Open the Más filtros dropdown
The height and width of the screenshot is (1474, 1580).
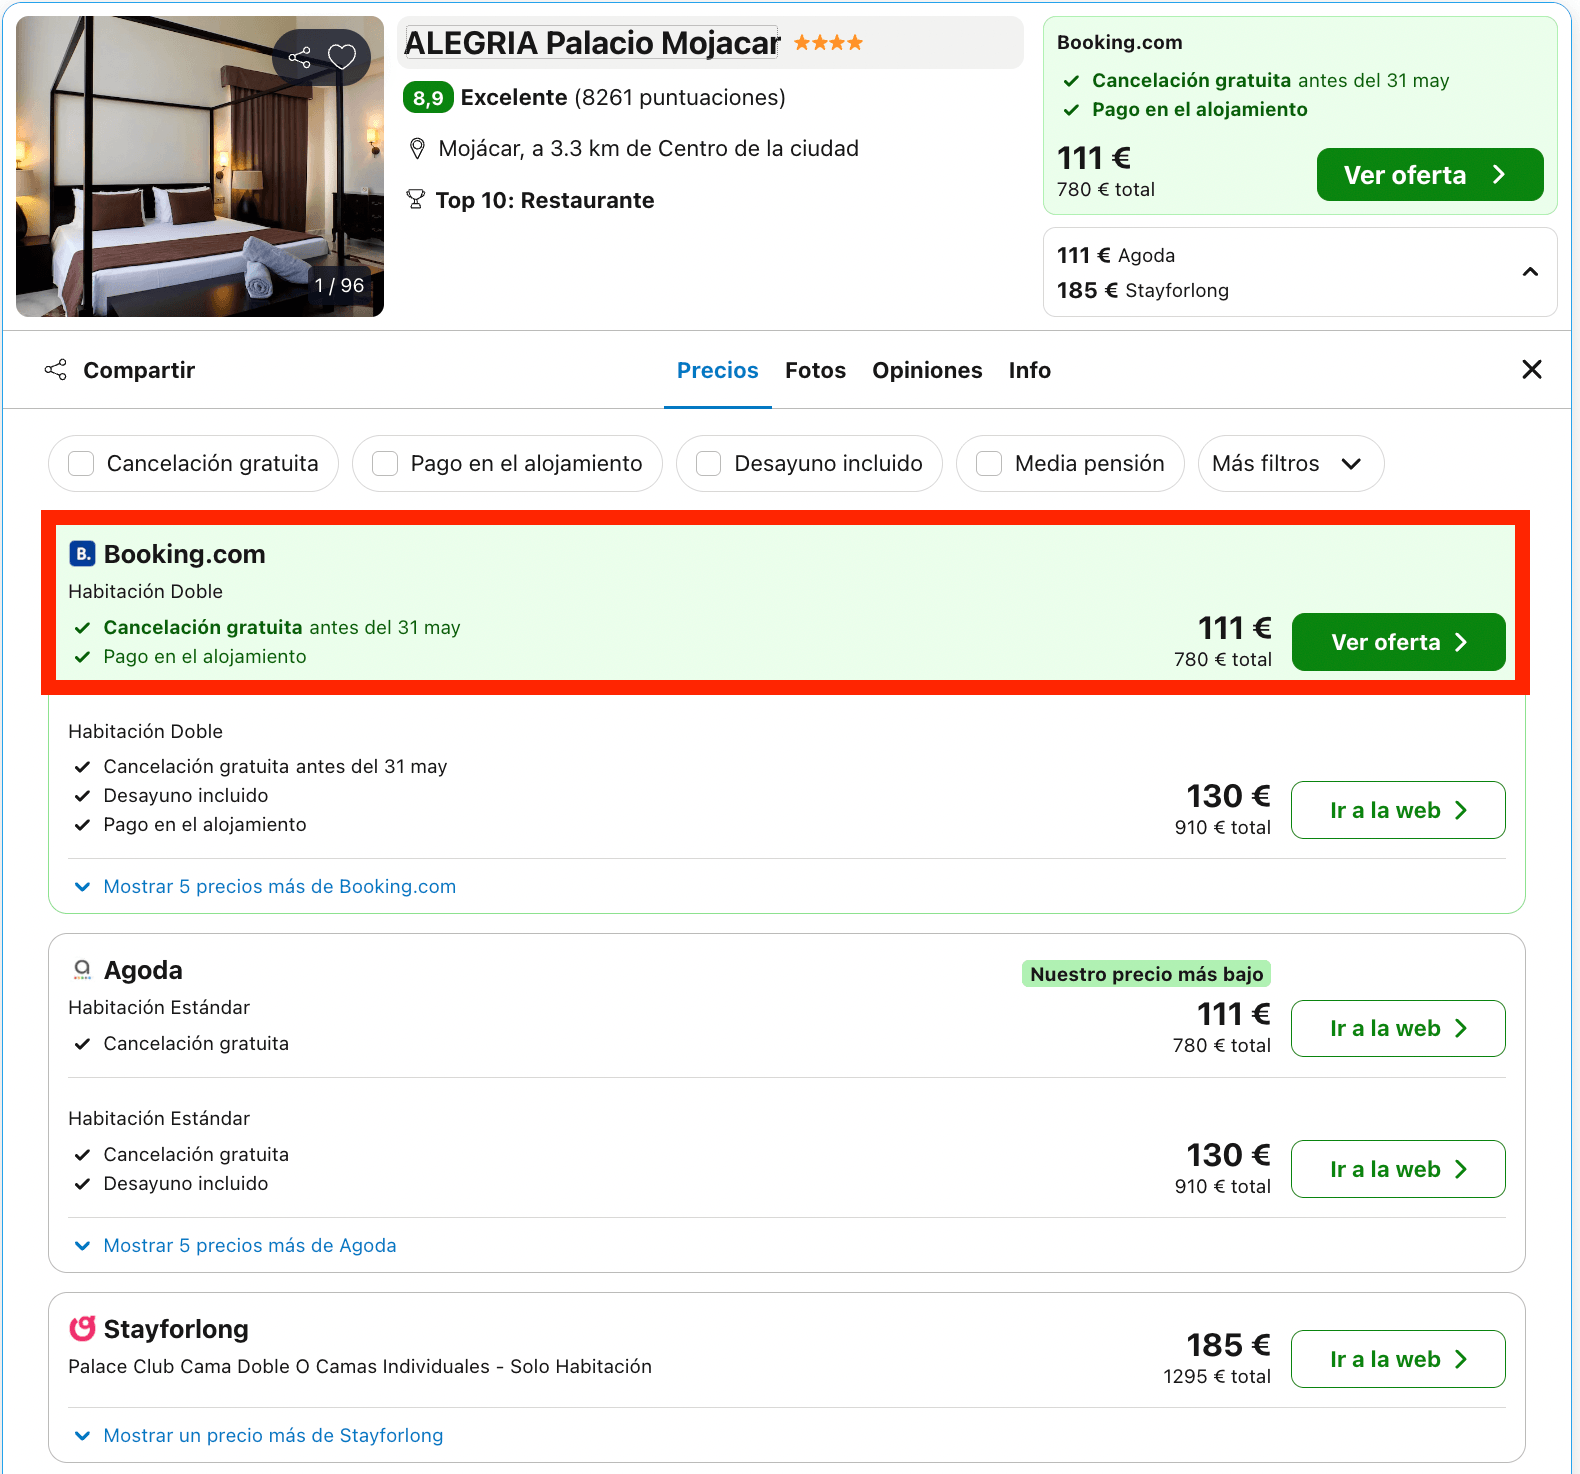1290,464
